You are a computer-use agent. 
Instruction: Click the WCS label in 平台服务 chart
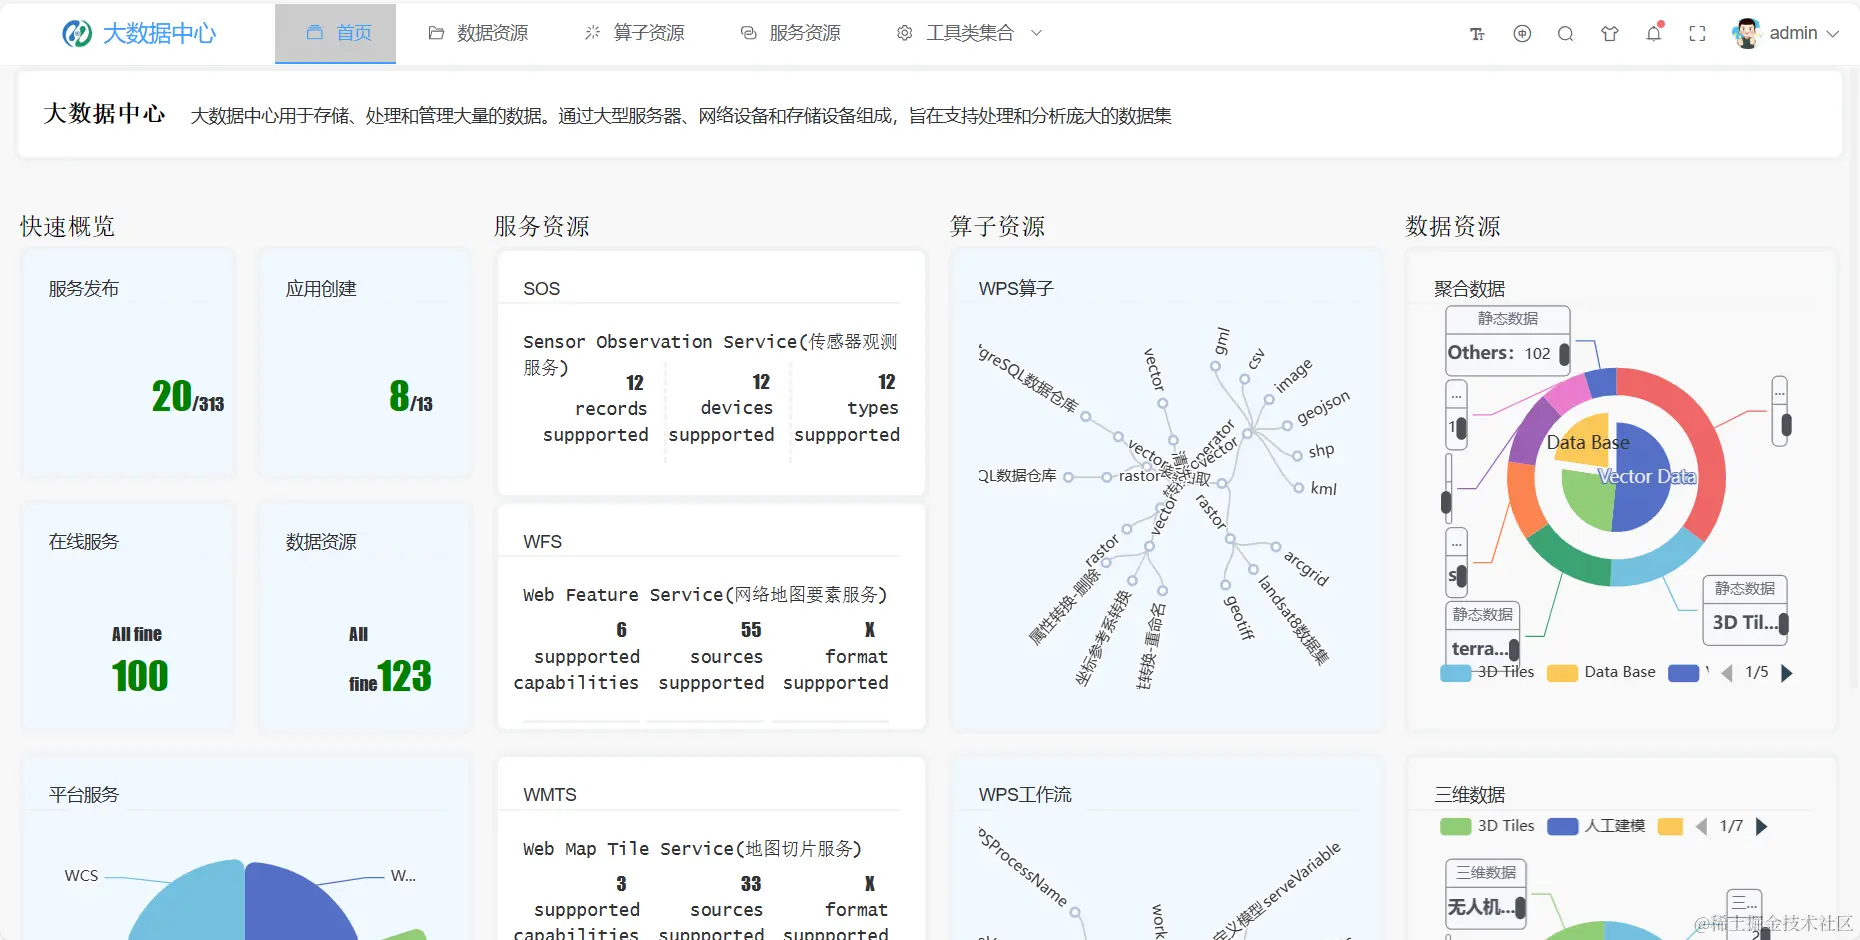[x=82, y=876]
